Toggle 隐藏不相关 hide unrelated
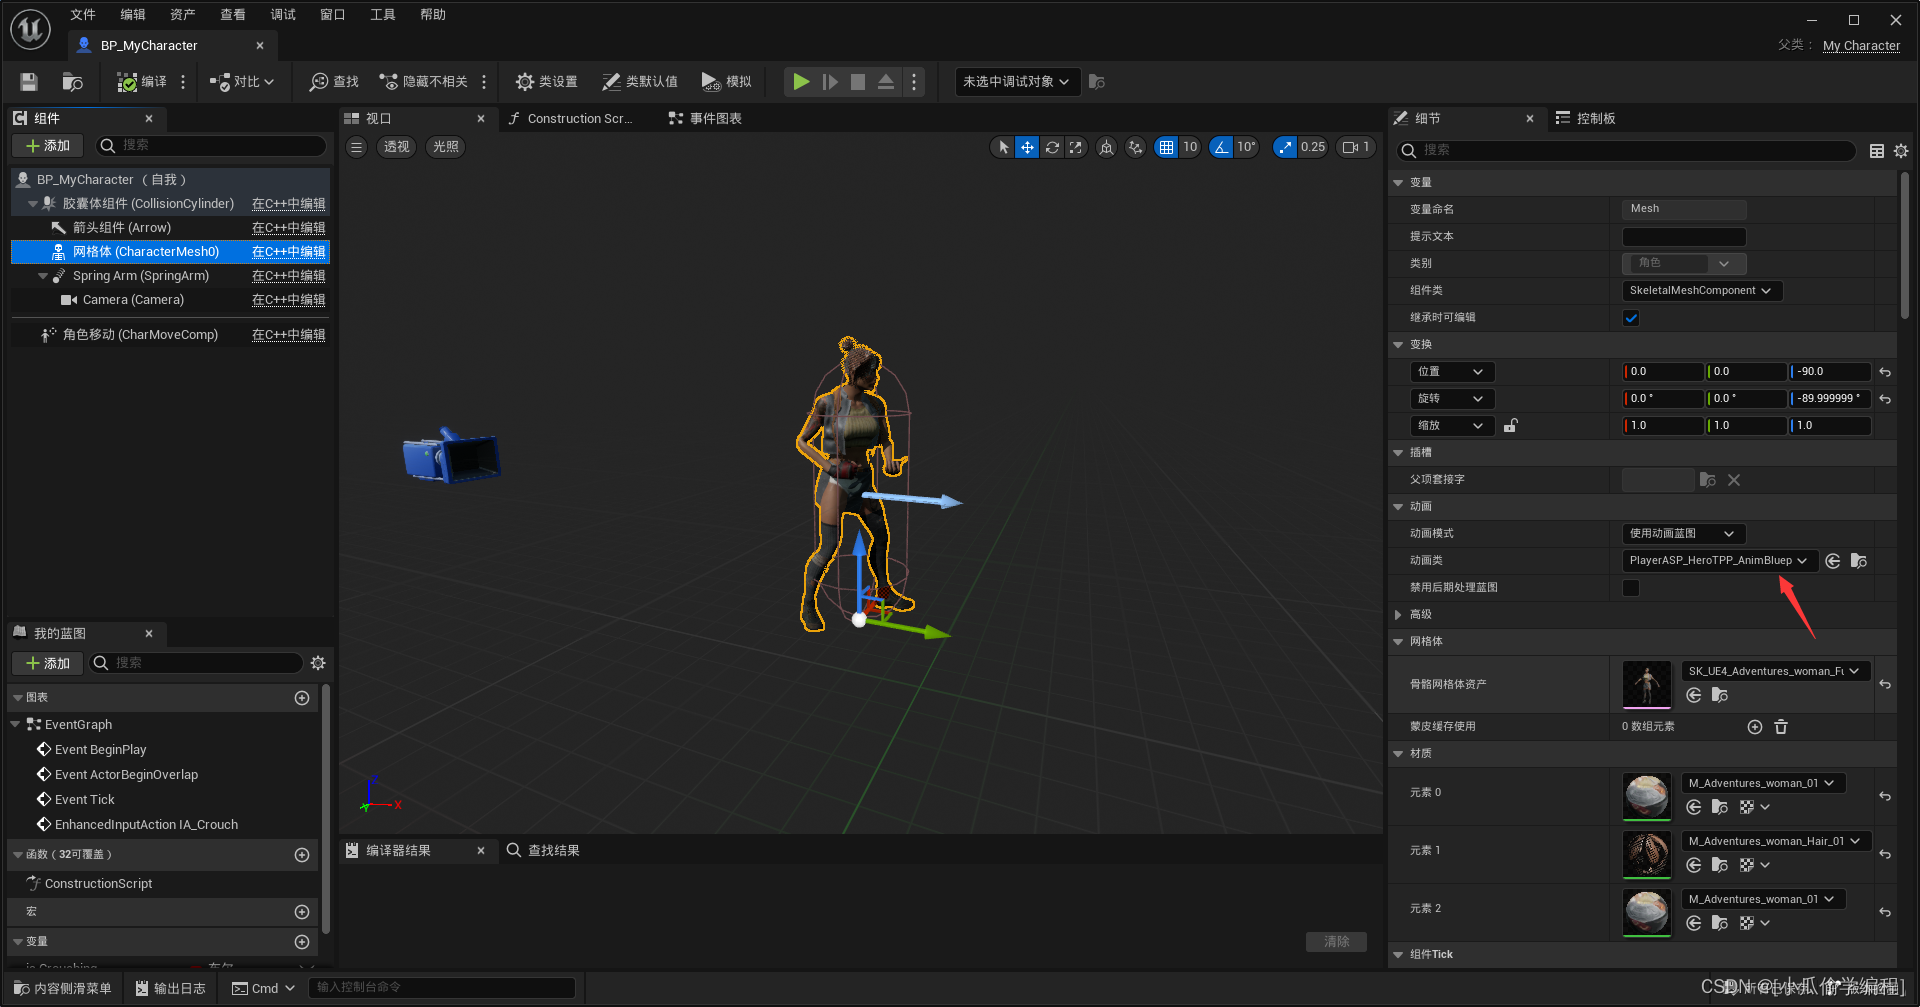This screenshot has width=1920, height=1007. 423,82
